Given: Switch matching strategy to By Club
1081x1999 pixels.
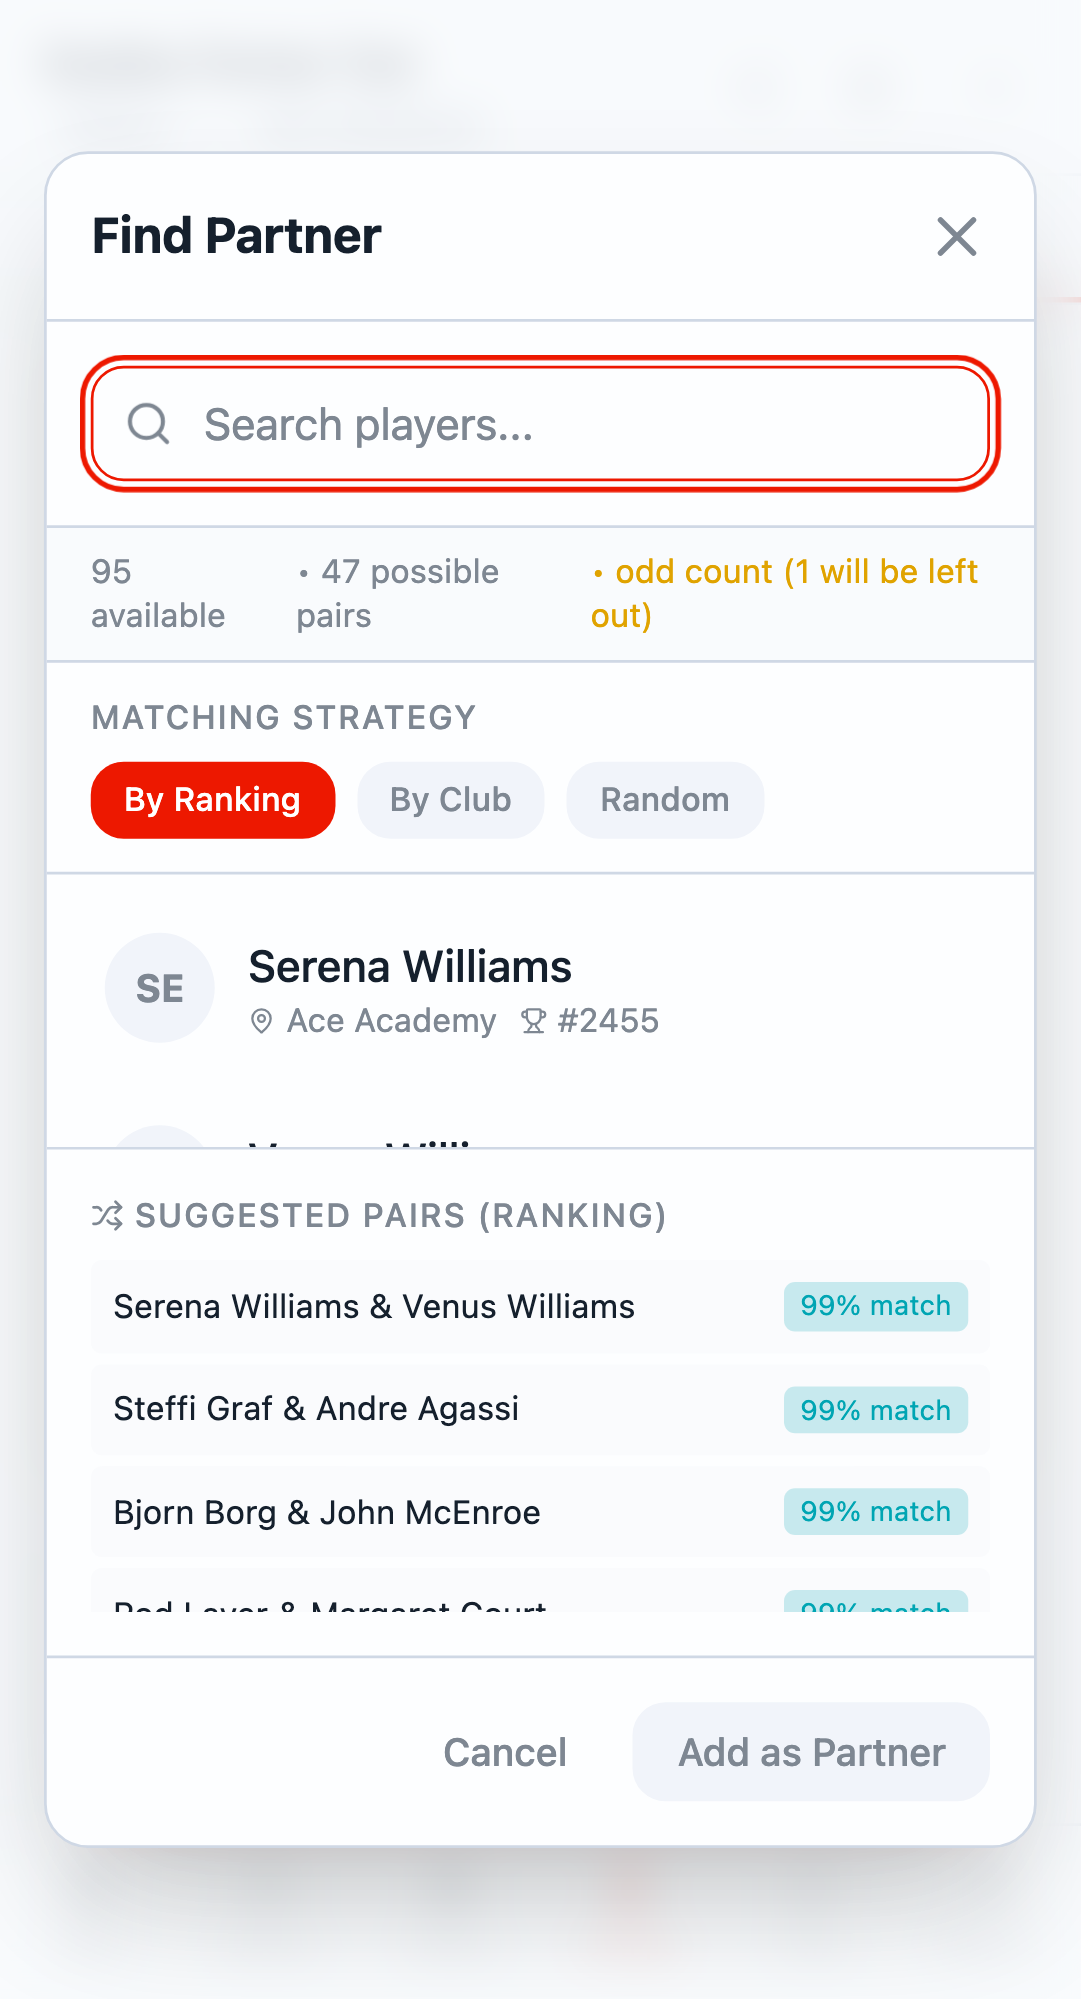Looking at the screenshot, I should (450, 799).
